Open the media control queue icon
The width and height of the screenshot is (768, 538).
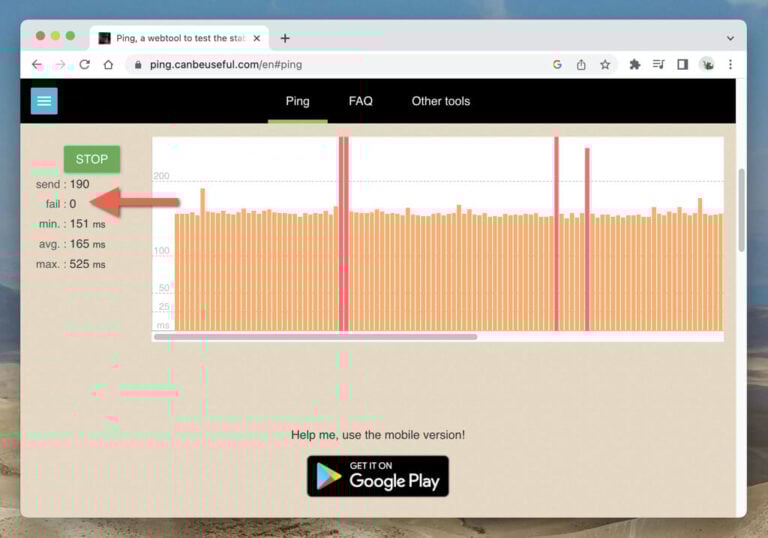click(658, 65)
